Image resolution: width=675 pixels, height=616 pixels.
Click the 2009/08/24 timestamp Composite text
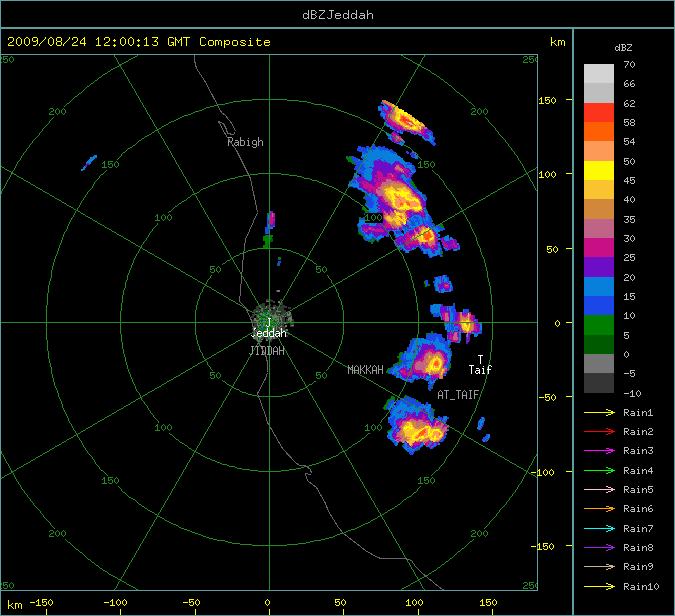tap(139, 42)
